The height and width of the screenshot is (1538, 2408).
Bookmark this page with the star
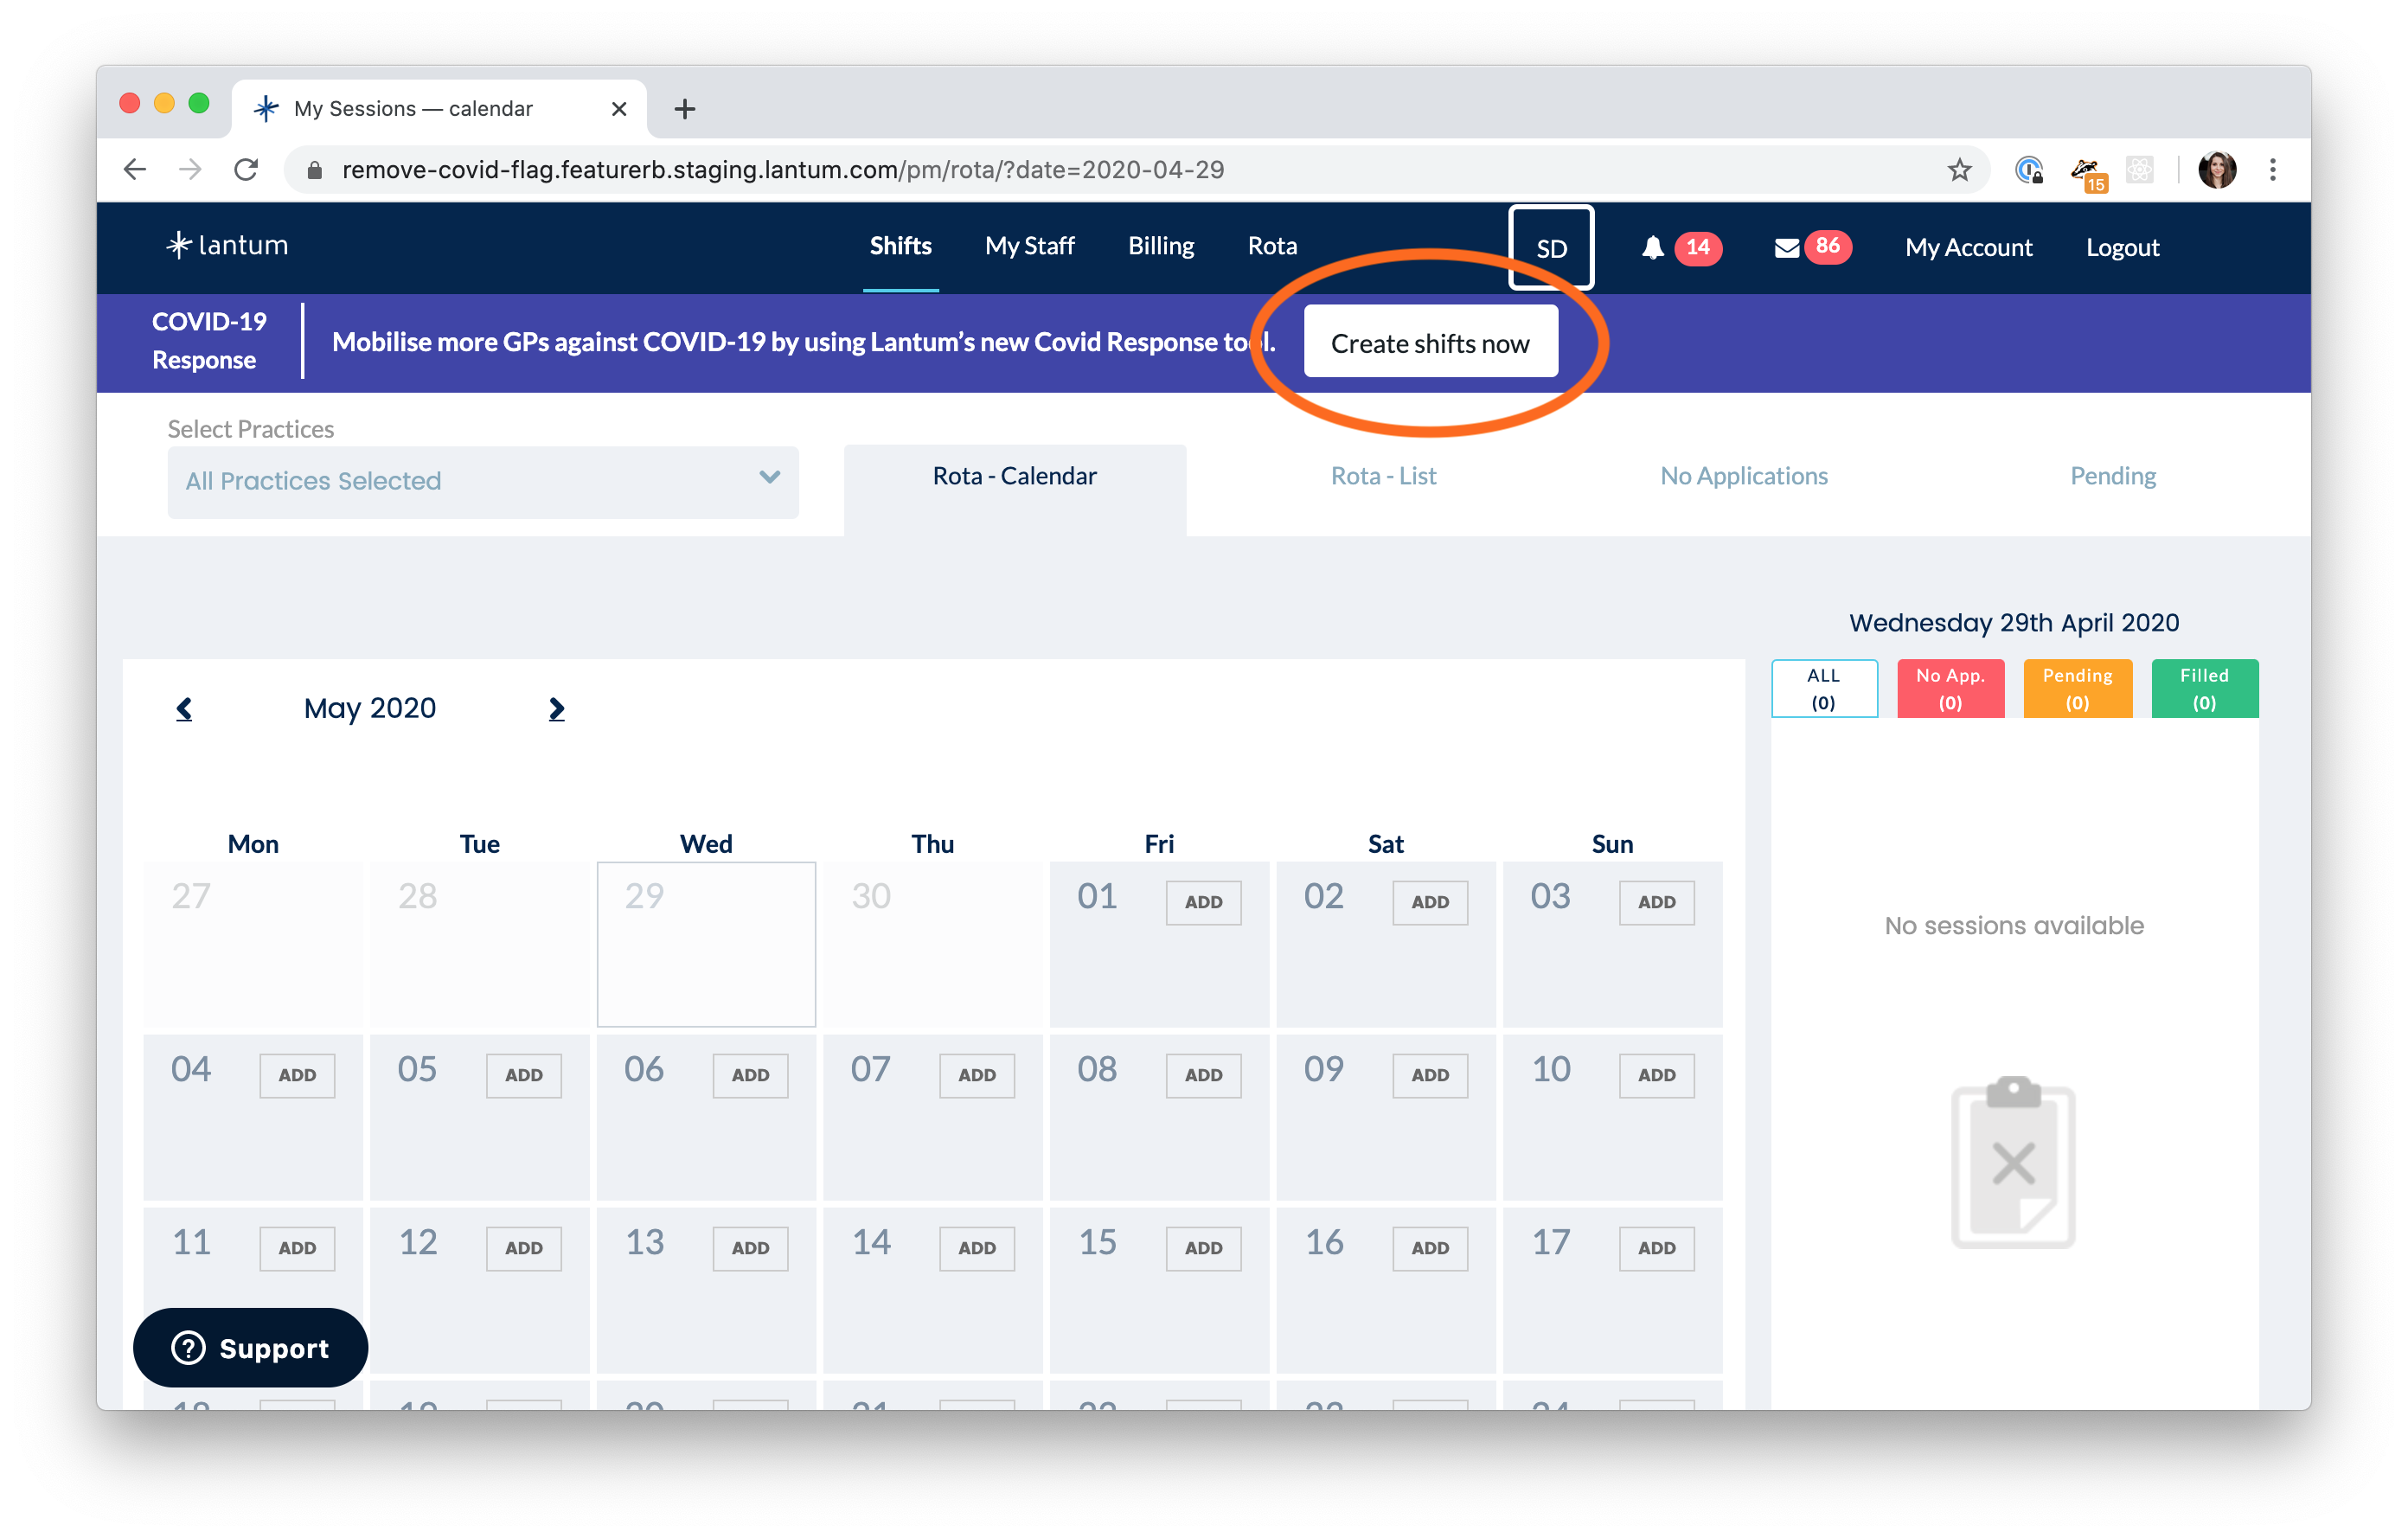(1959, 169)
